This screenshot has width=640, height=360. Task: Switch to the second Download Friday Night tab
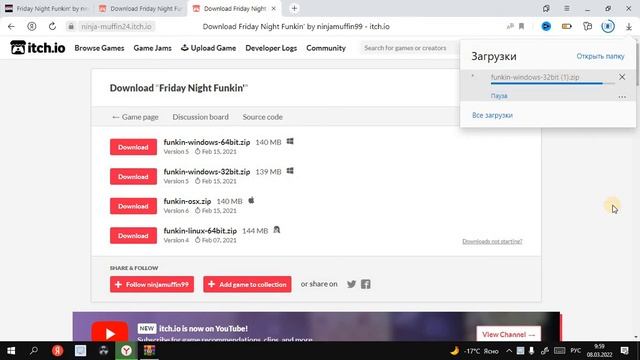[x=141, y=8]
